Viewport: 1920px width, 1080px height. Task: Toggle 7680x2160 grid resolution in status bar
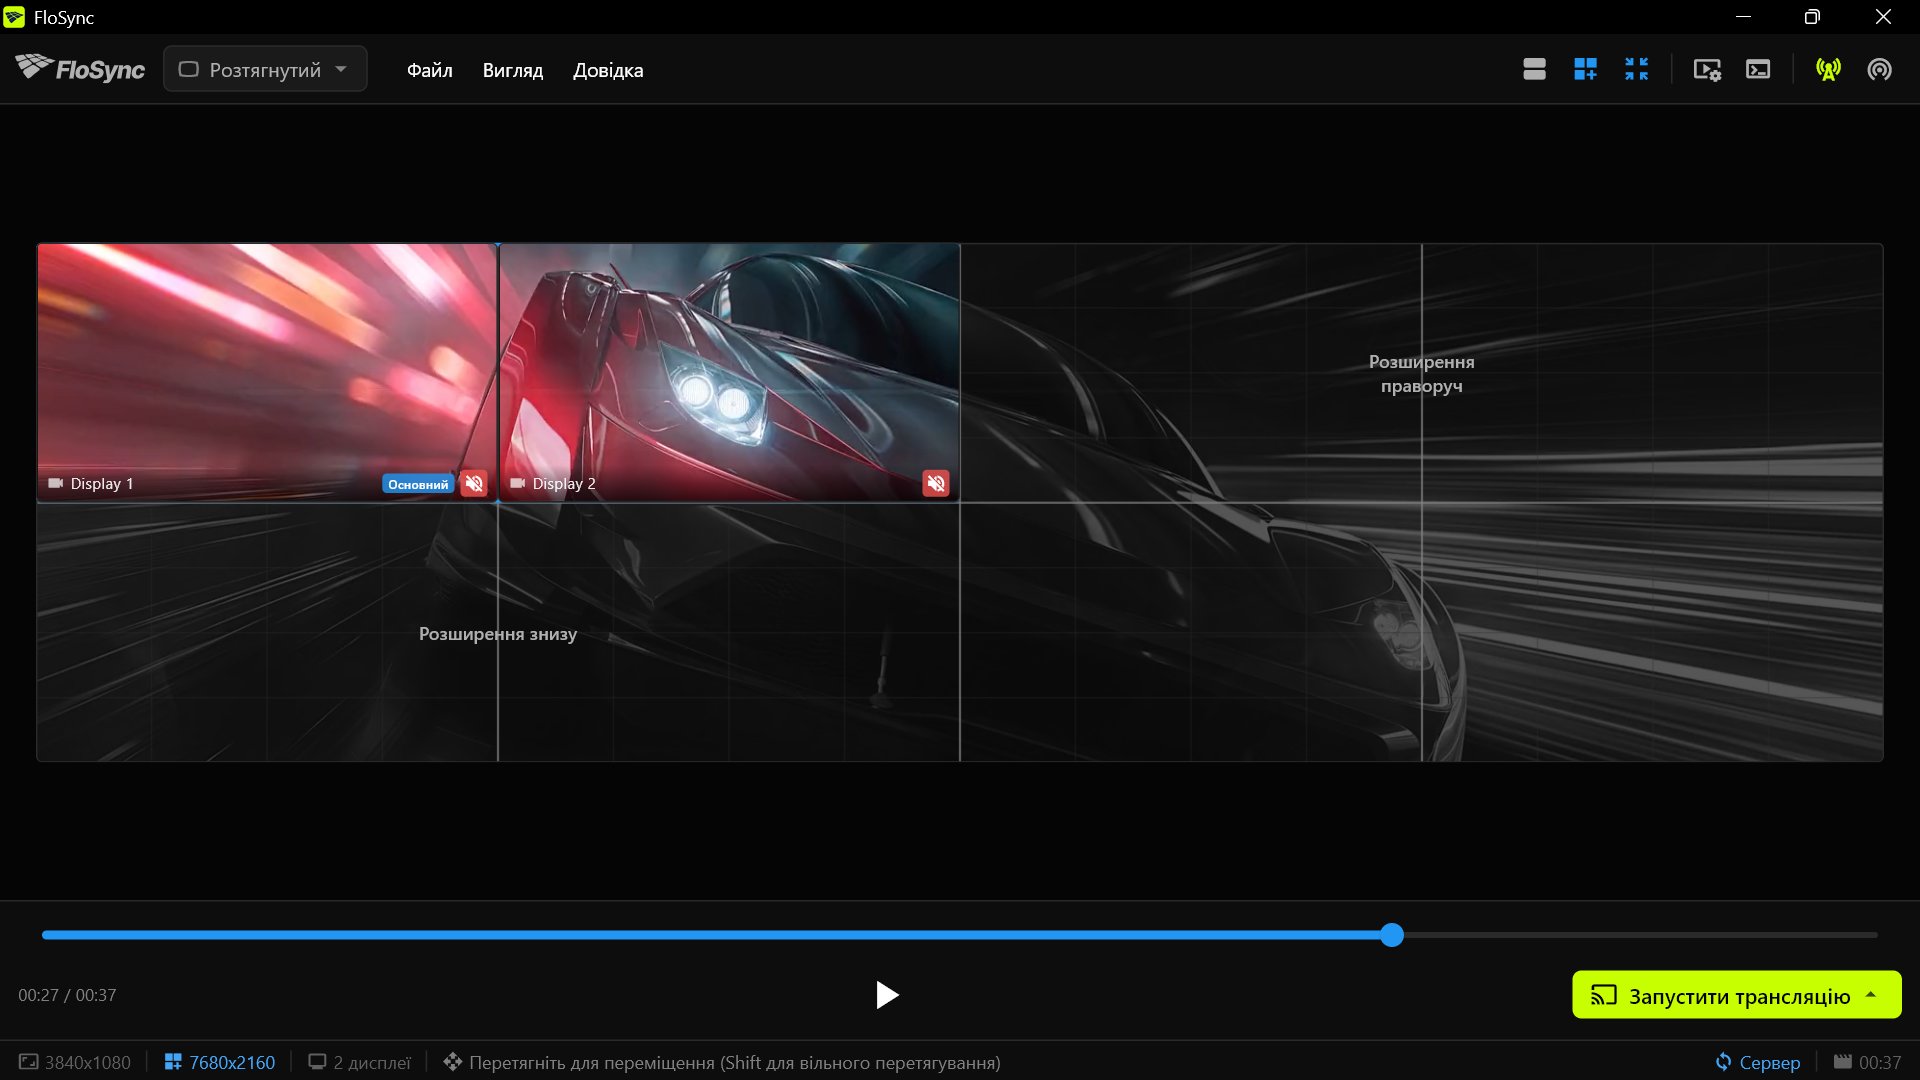pos(220,1062)
